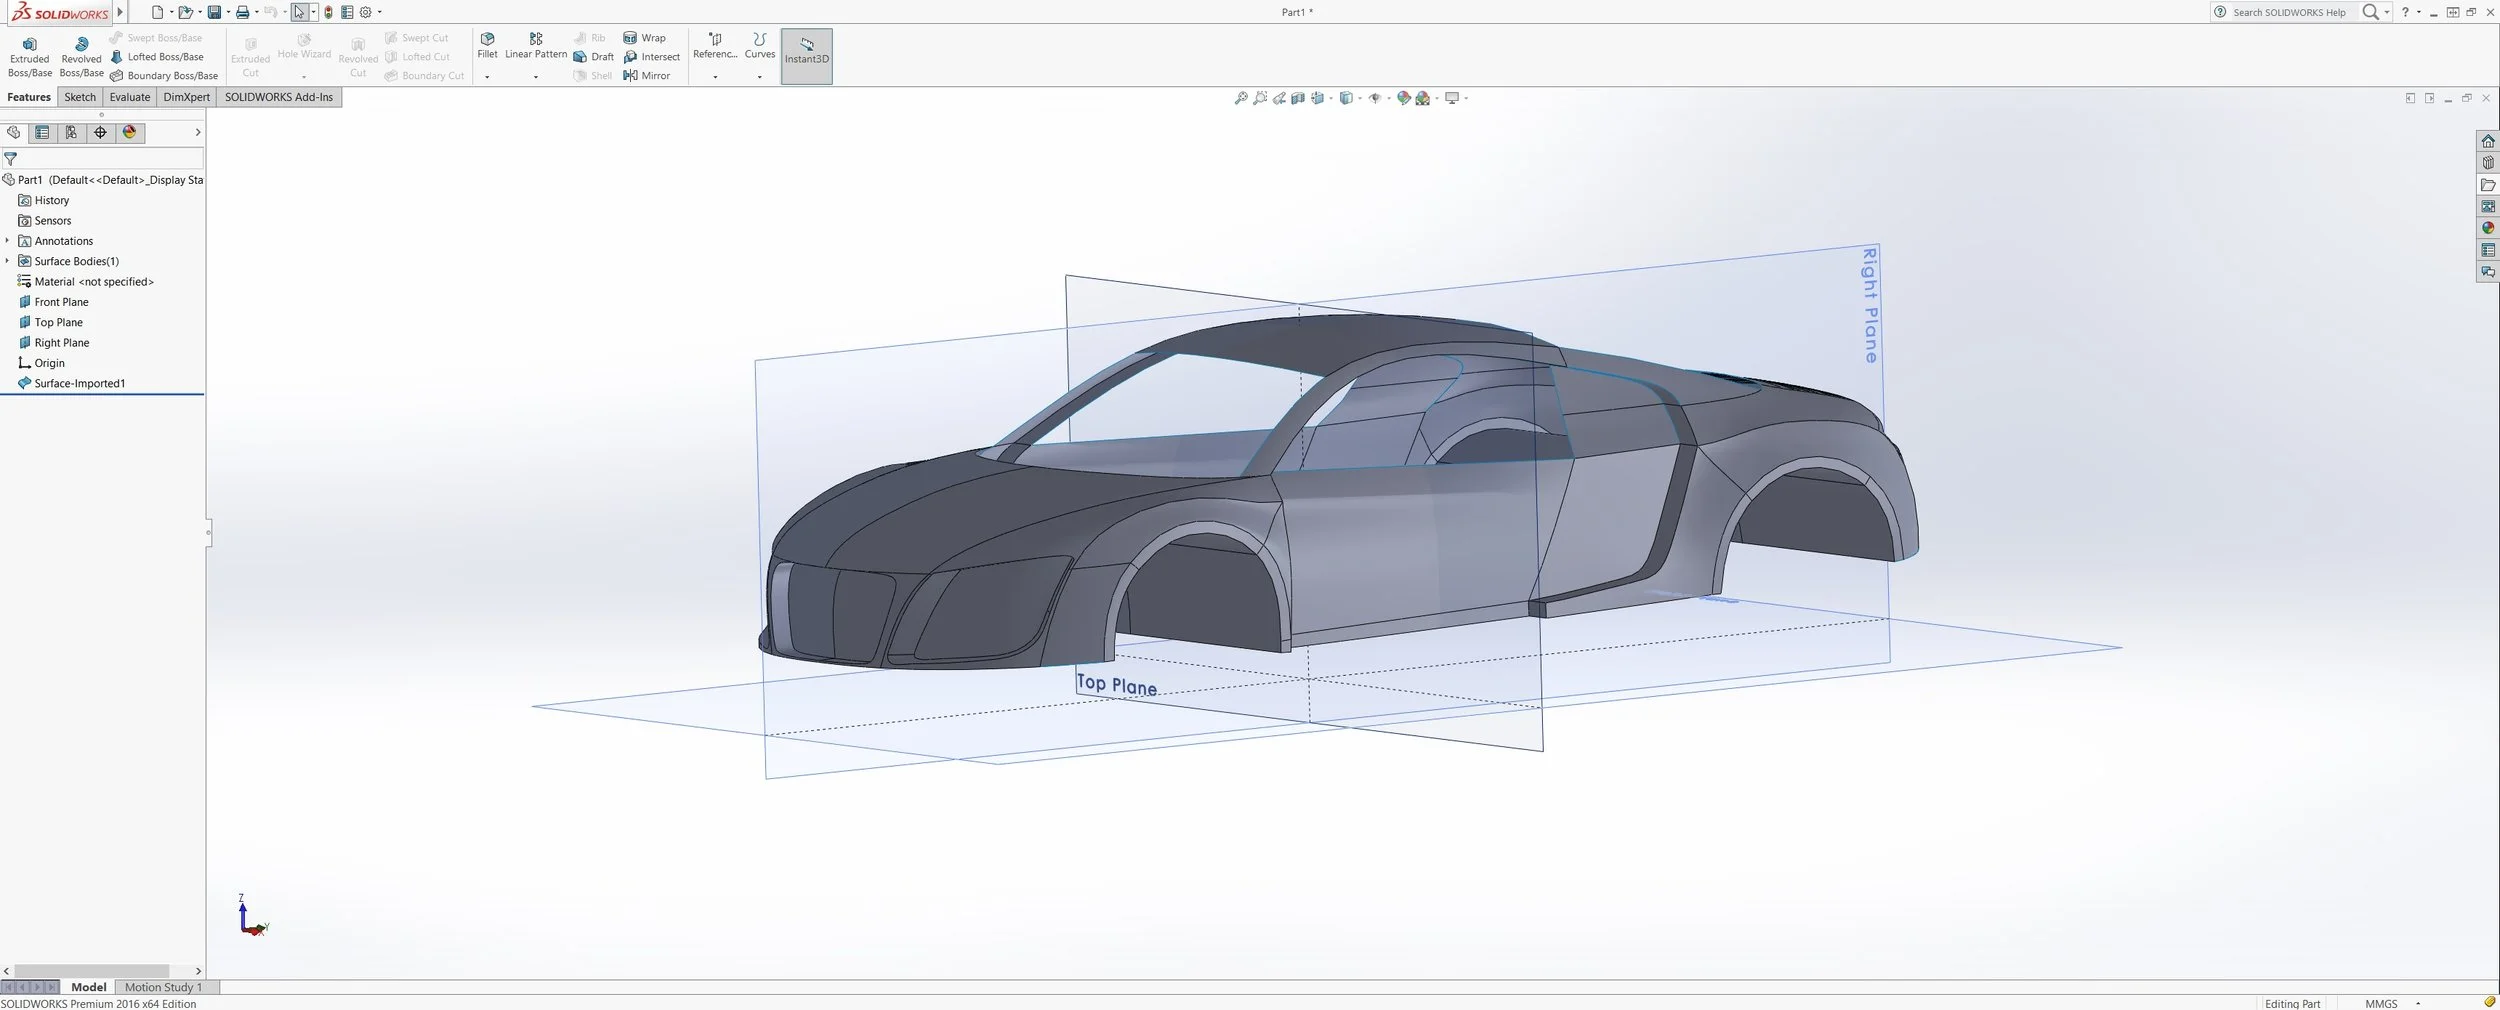Open the PropertyManager tab icon
The image size is (2500, 1010).
(42, 132)
